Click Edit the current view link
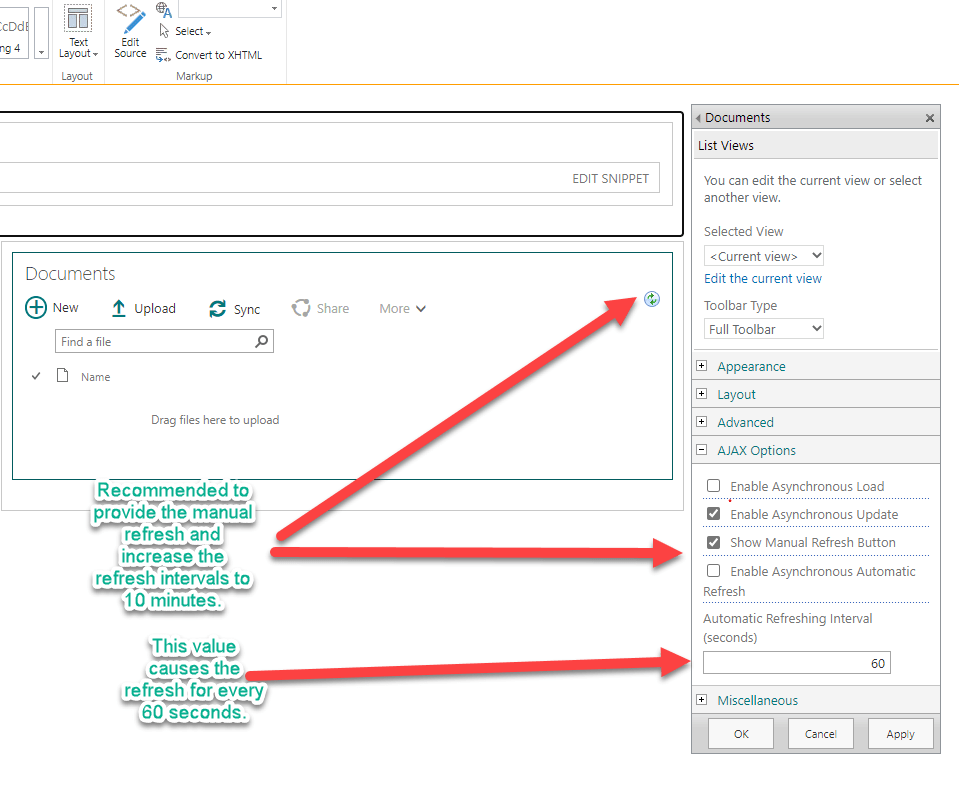Viewport: 959px width, 787px height. click(763, 278)
